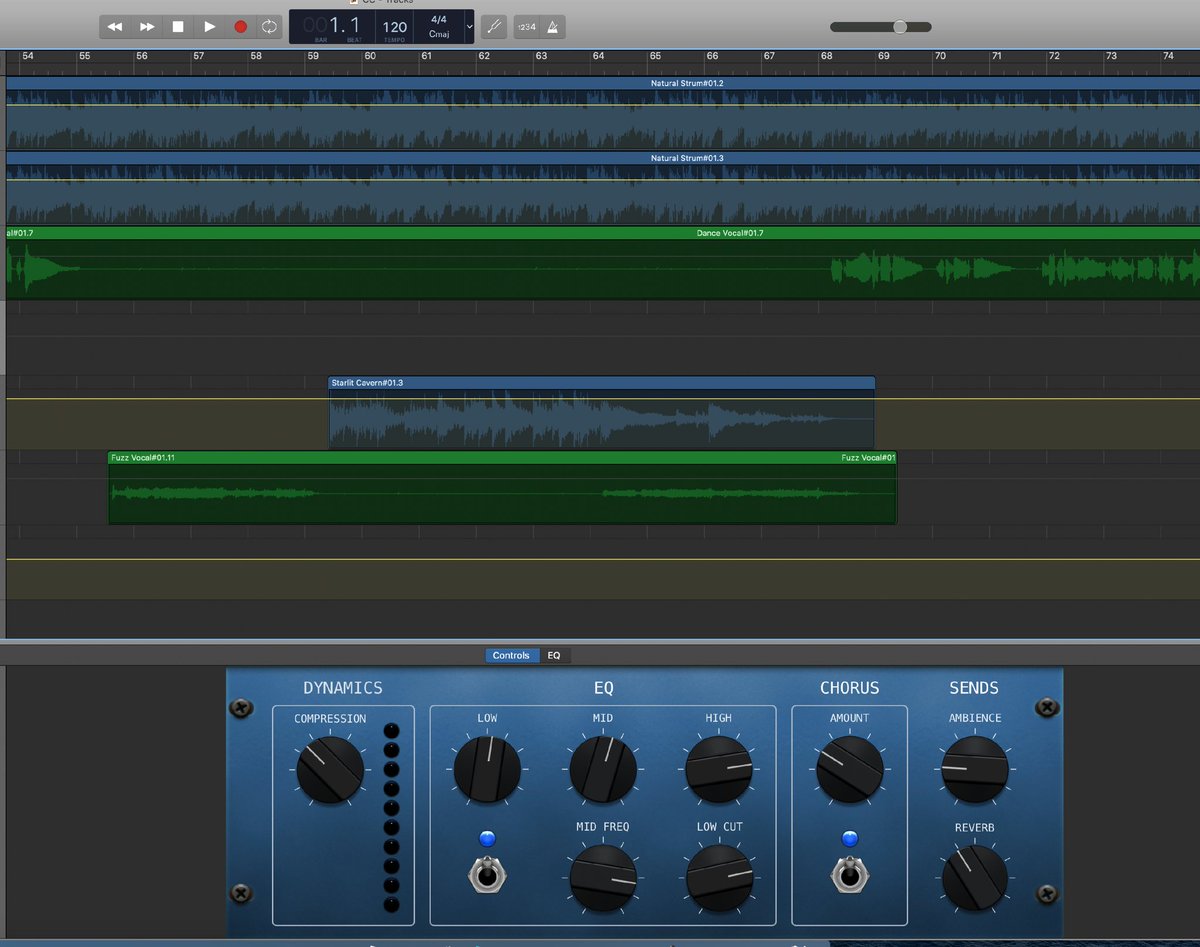The width and height of the screenshot is (1200, 947).
Task: Click the COMPRESSION label
Action: [x=330, y=719]
